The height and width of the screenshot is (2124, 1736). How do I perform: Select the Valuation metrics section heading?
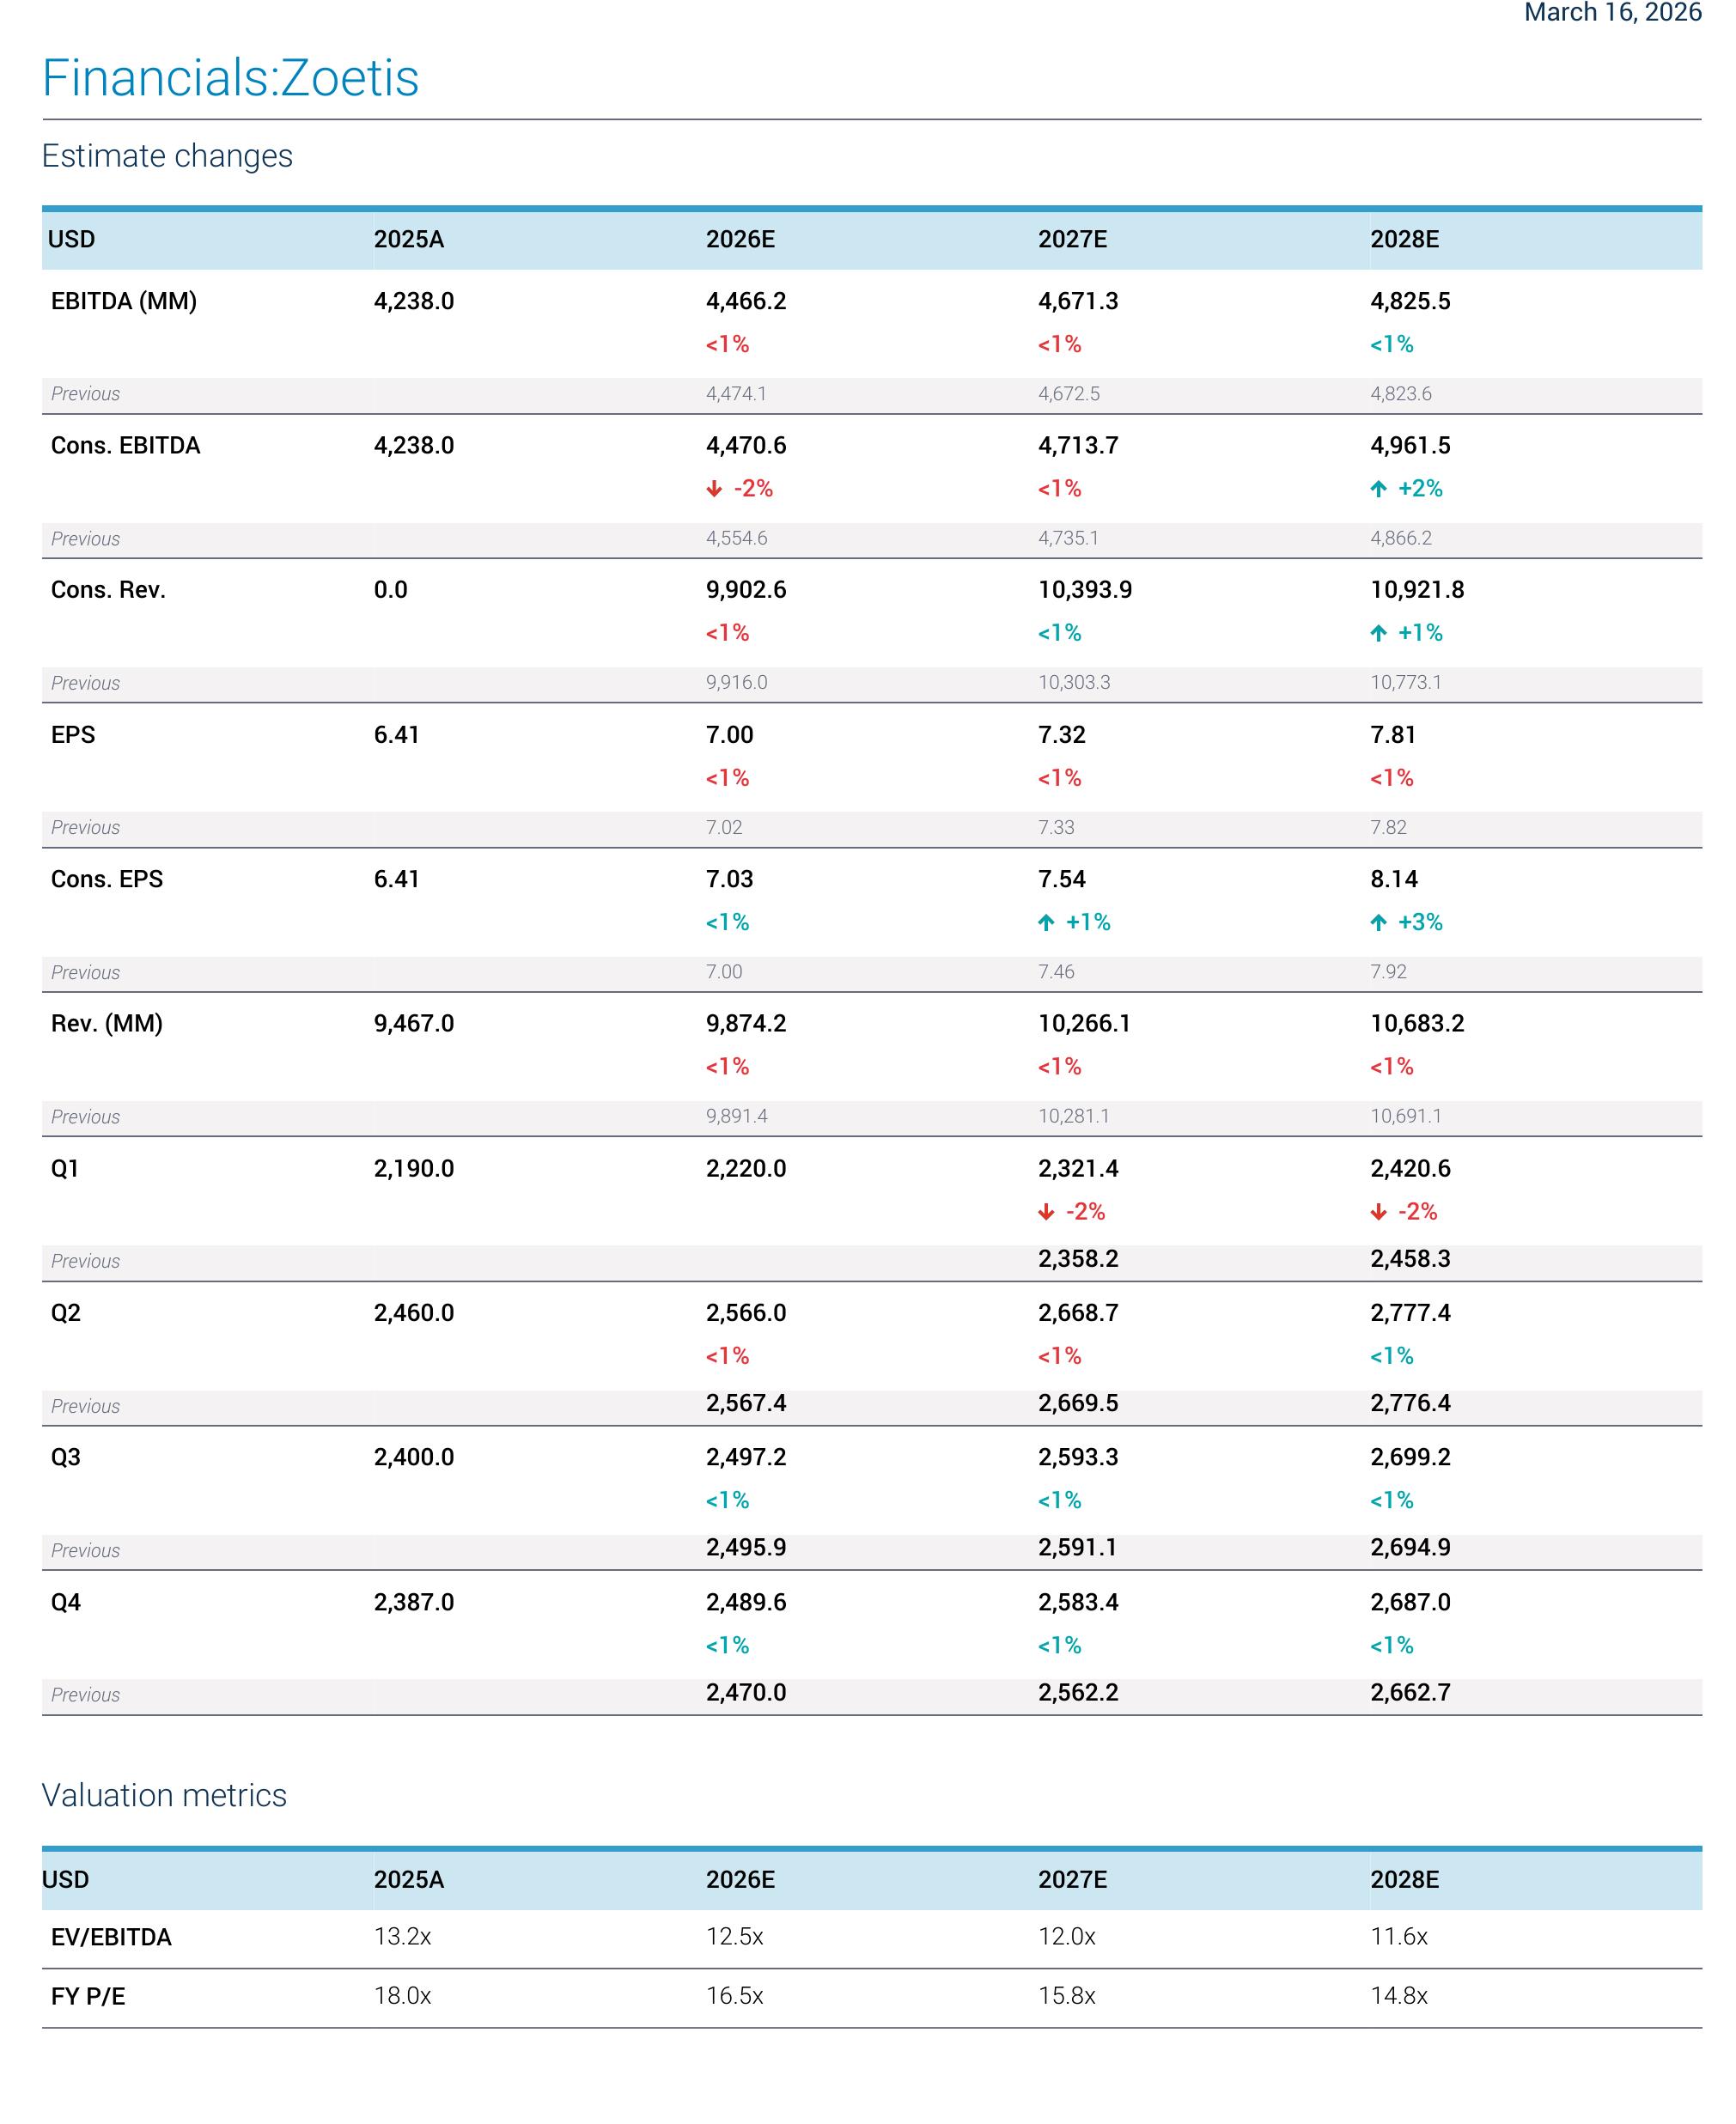(x=165, y=1795)
